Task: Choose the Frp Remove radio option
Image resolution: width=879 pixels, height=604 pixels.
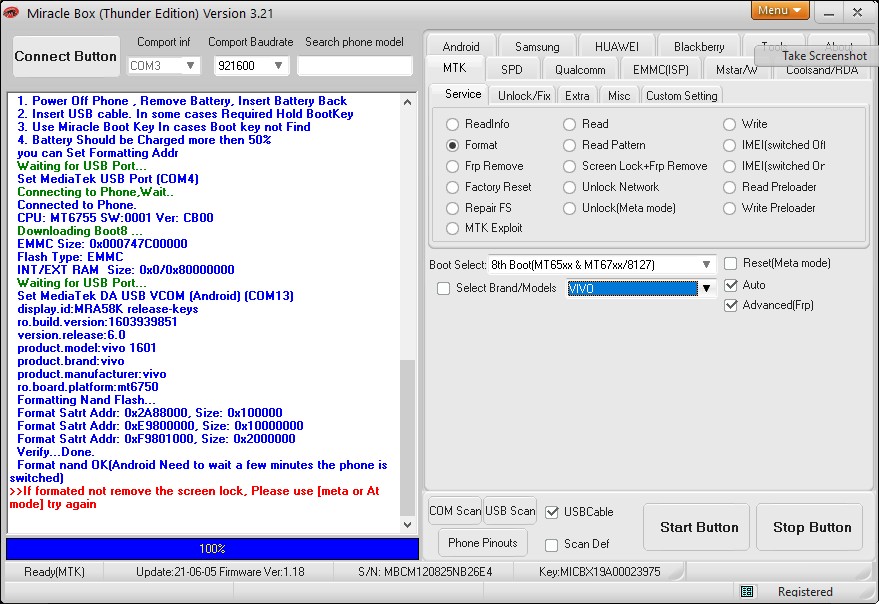Action: pyautogui.click(x=452, y=167)
